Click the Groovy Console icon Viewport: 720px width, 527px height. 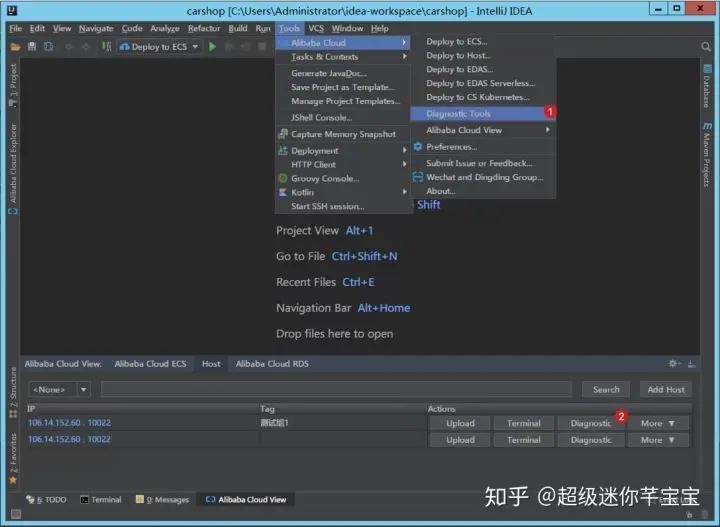point(283,179)
